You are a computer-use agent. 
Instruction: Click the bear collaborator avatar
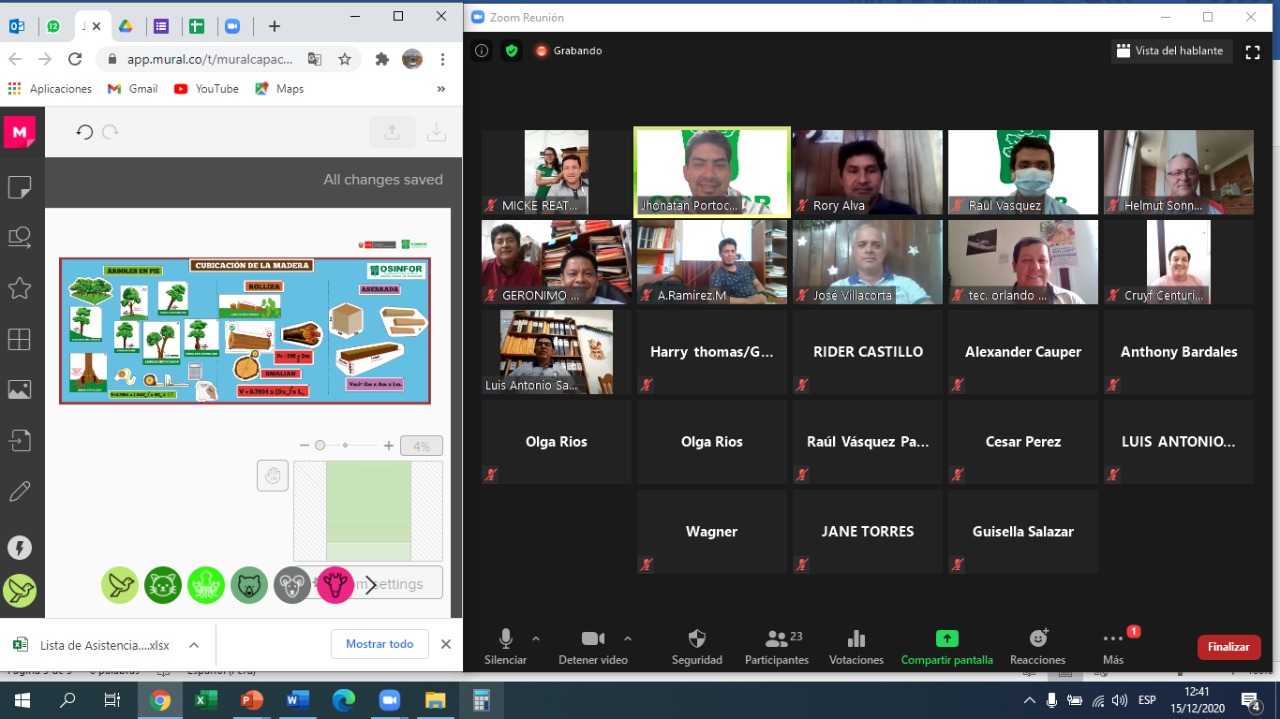pyautogui.click(x=249, y=585)
